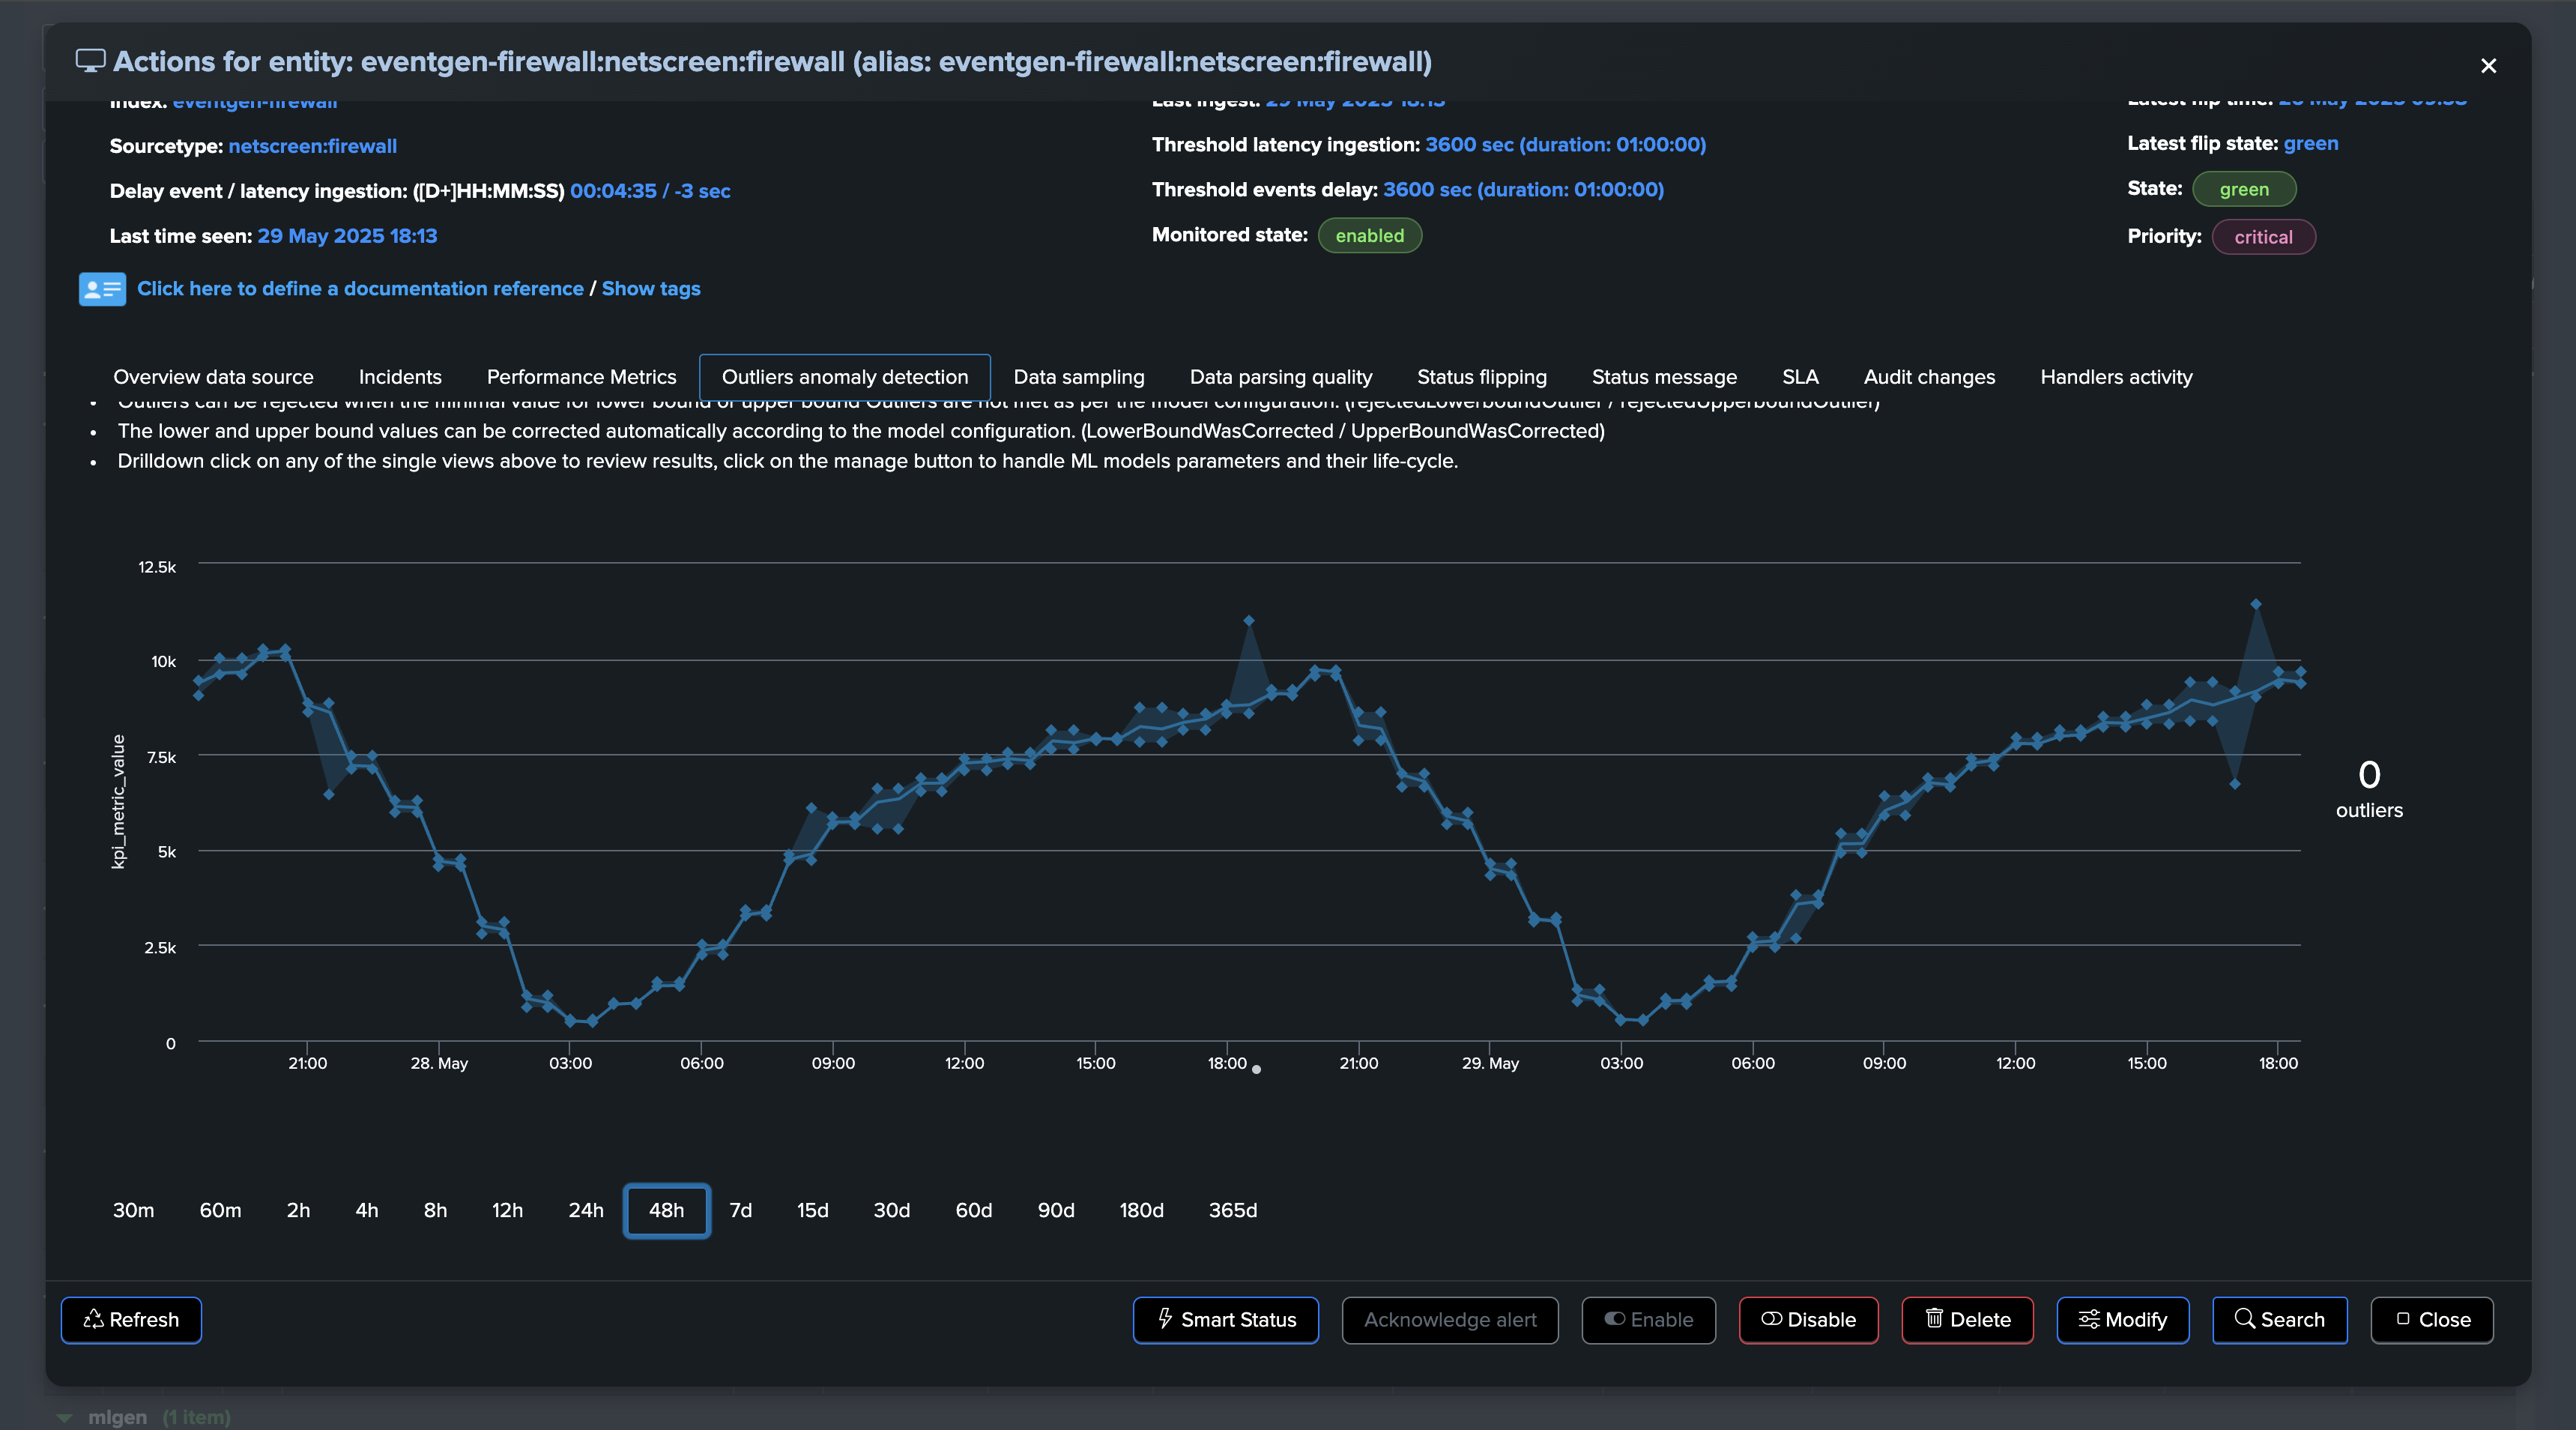This screenshot has height=1430, width=2576.
Task: Open the Data sampling tab
Action: (x=1078, y=377)
